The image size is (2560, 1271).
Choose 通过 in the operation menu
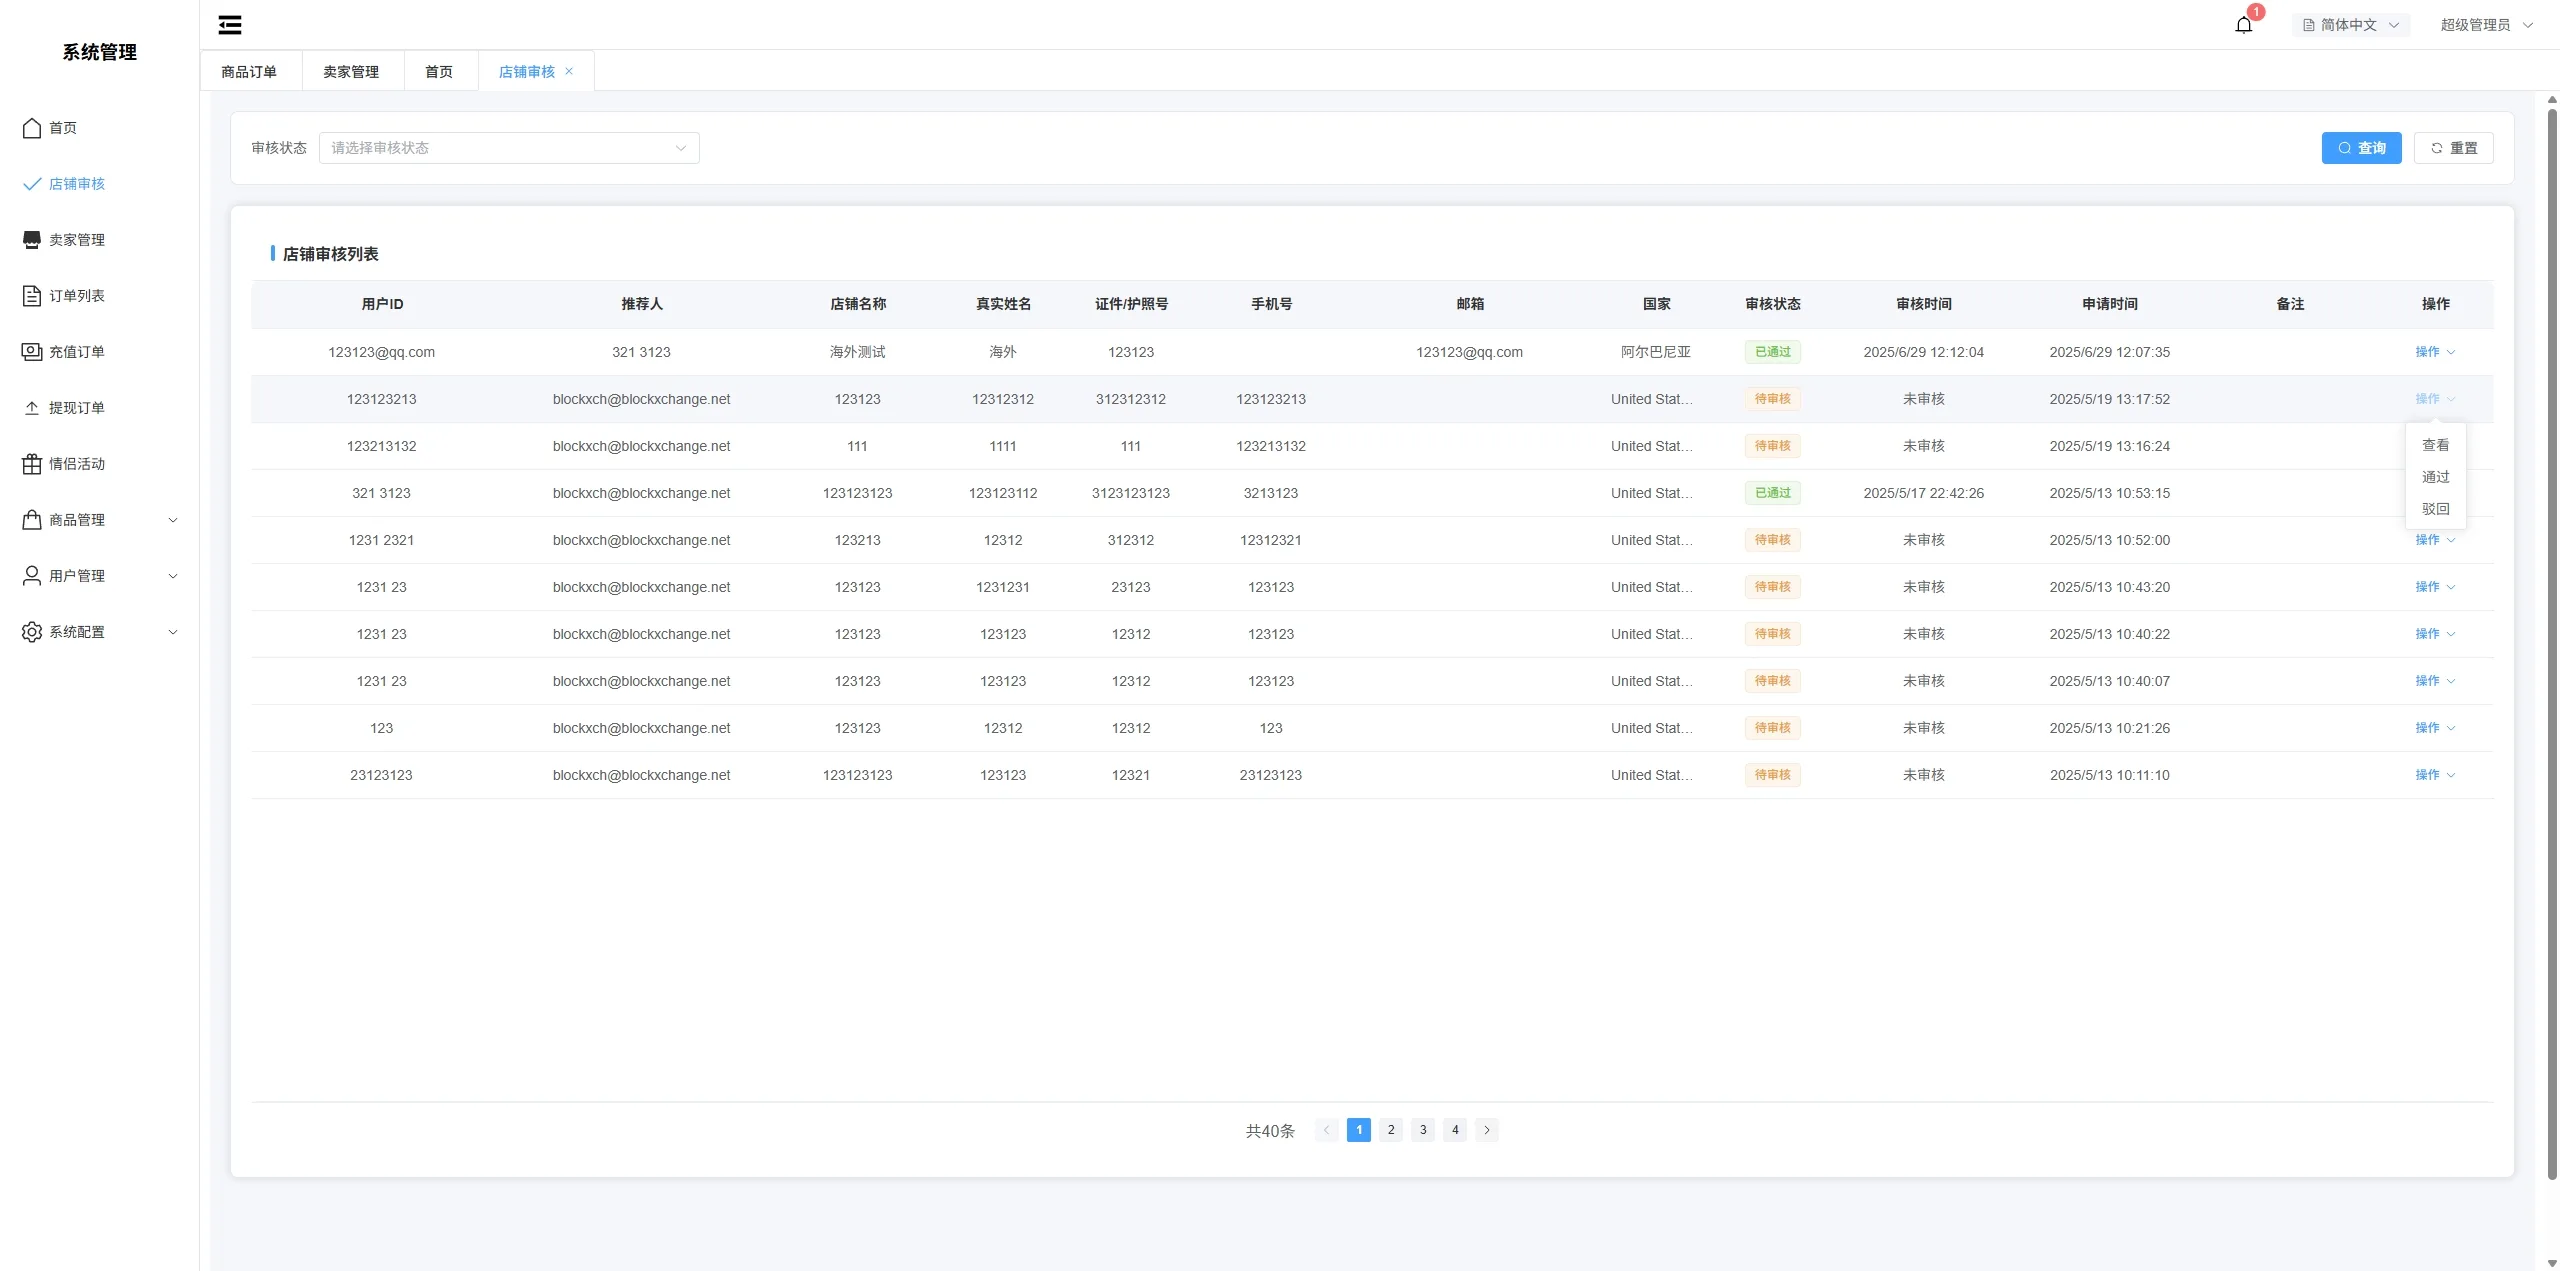tap(2435, 477)
